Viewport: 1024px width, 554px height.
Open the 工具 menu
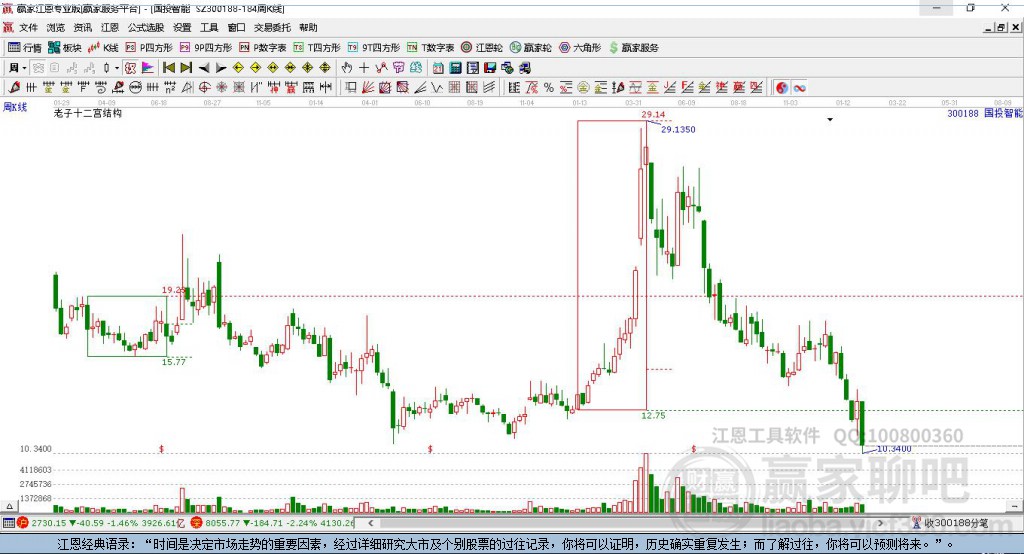point(209,27)
